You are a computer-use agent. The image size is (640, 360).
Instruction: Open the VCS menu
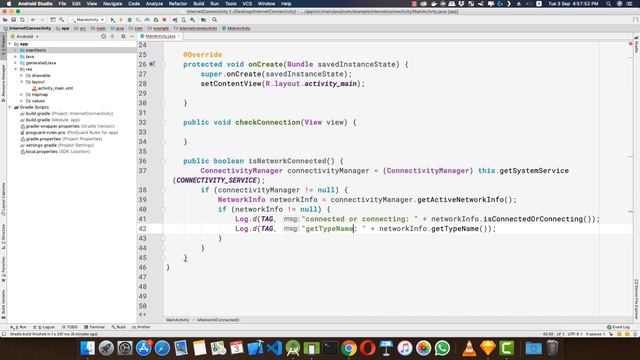247,4
